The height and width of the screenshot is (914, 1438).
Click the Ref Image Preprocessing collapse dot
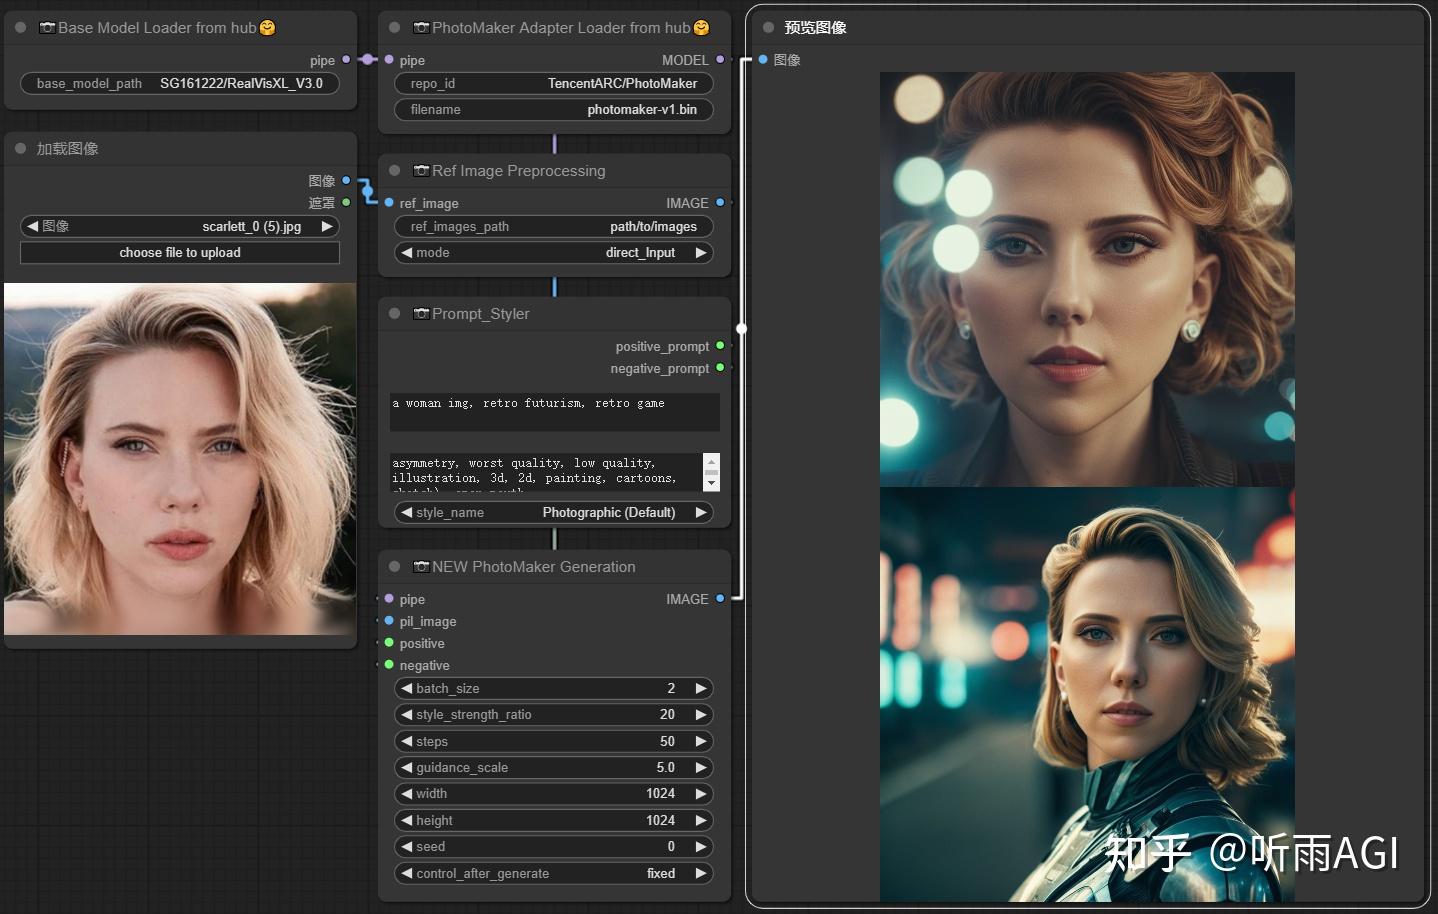click(394, 171)
